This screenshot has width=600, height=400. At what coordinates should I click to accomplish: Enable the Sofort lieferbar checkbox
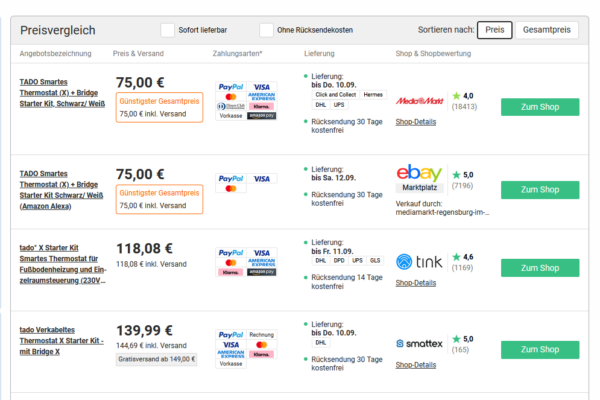(x=167, y=30)
